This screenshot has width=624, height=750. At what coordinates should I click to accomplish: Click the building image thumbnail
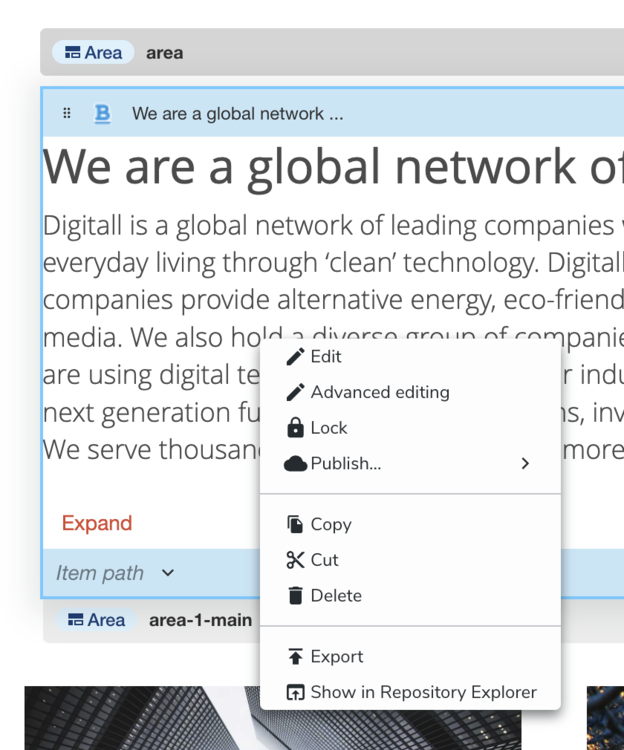pyautogui.click(x=140, y=718)
